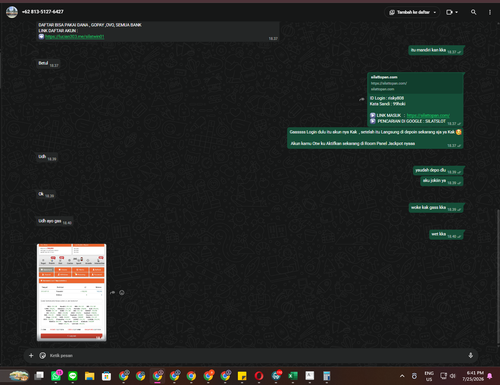Open Task View from the taskbar

[x=39, y=376]
